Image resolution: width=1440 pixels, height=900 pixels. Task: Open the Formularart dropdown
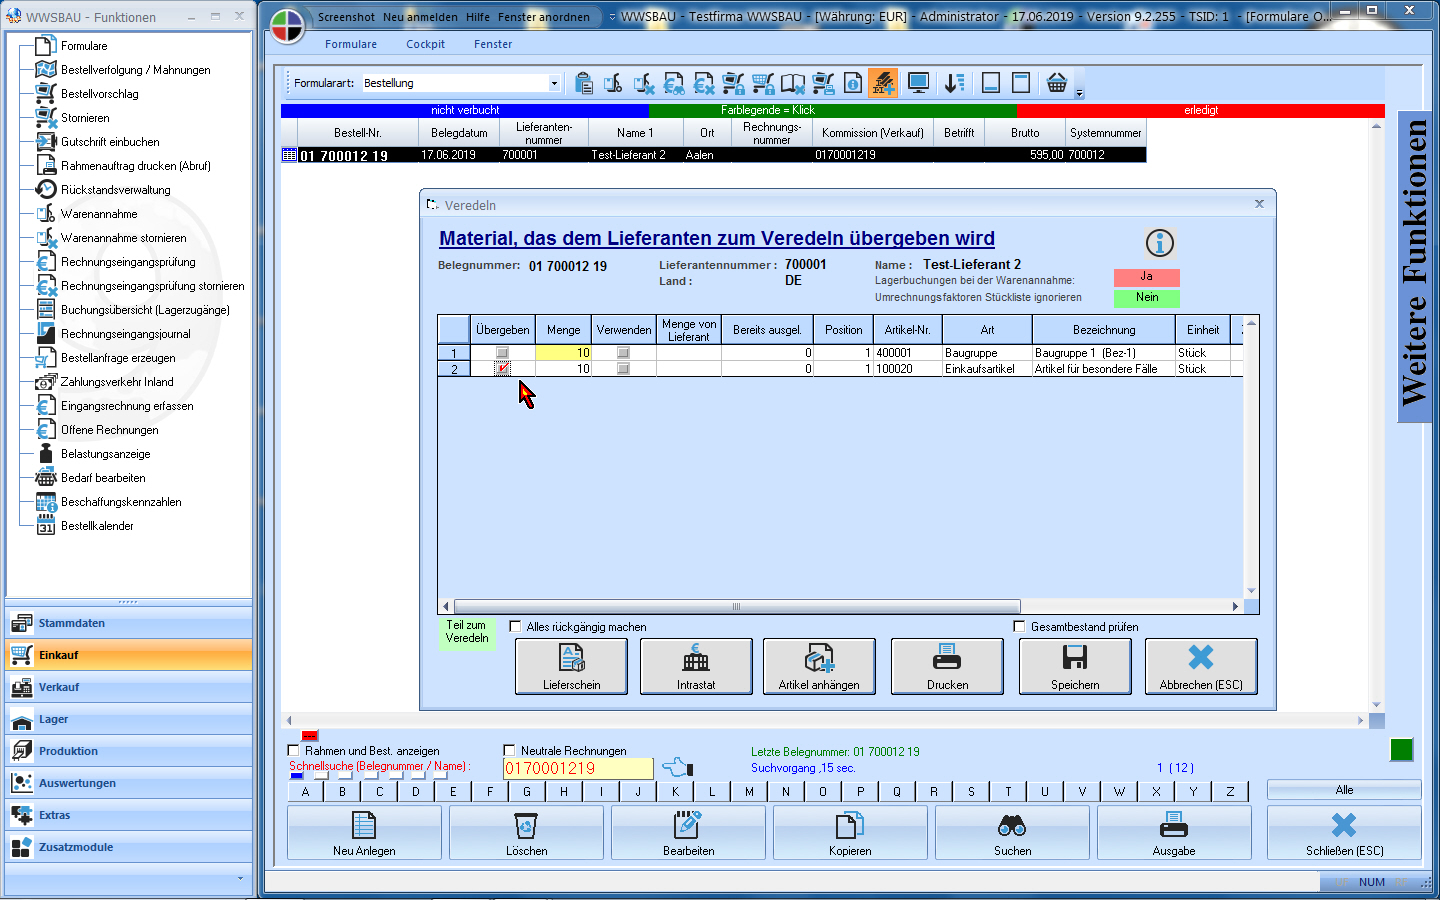[x=554, y=83]
